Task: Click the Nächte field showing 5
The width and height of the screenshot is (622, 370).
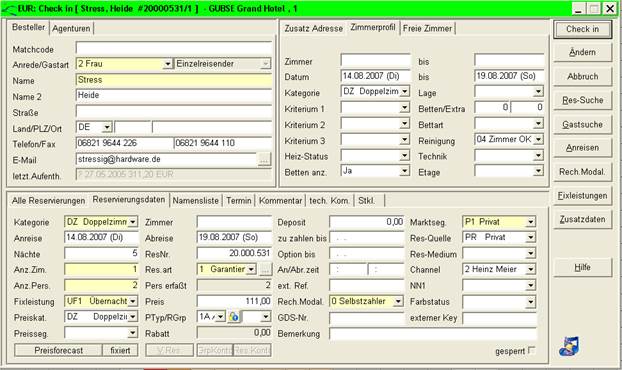Action: pos(101,253)
